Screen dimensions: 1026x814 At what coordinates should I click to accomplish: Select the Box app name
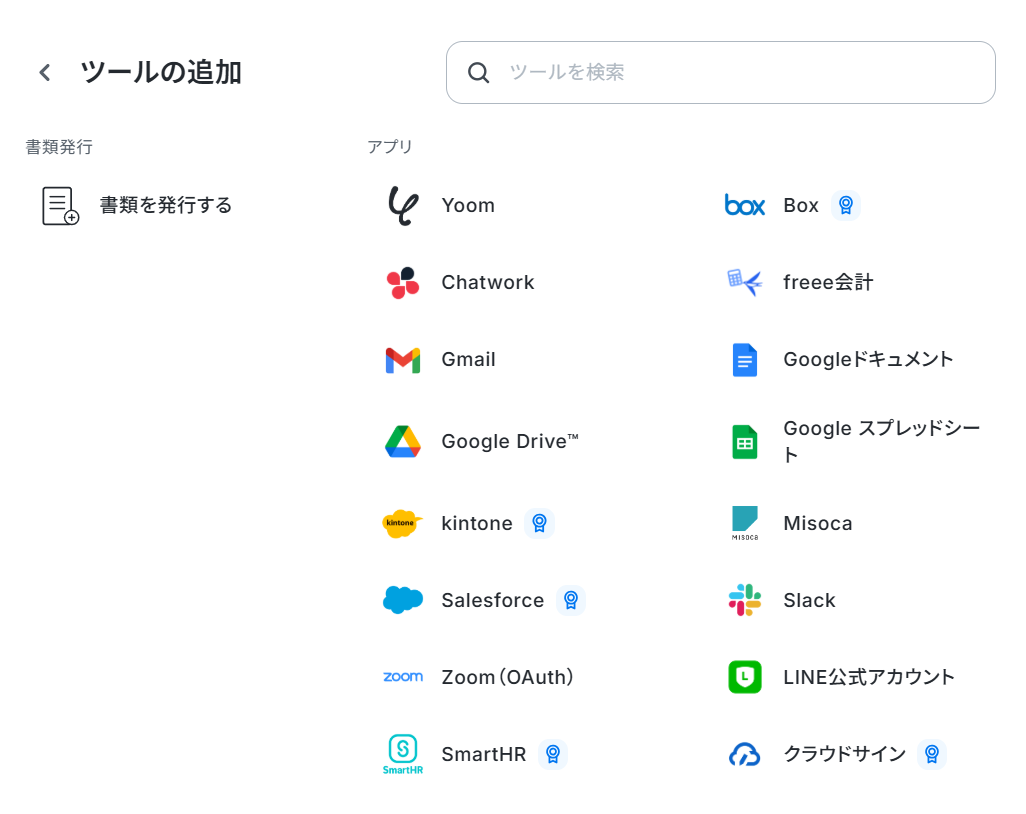tap(801, 205)
